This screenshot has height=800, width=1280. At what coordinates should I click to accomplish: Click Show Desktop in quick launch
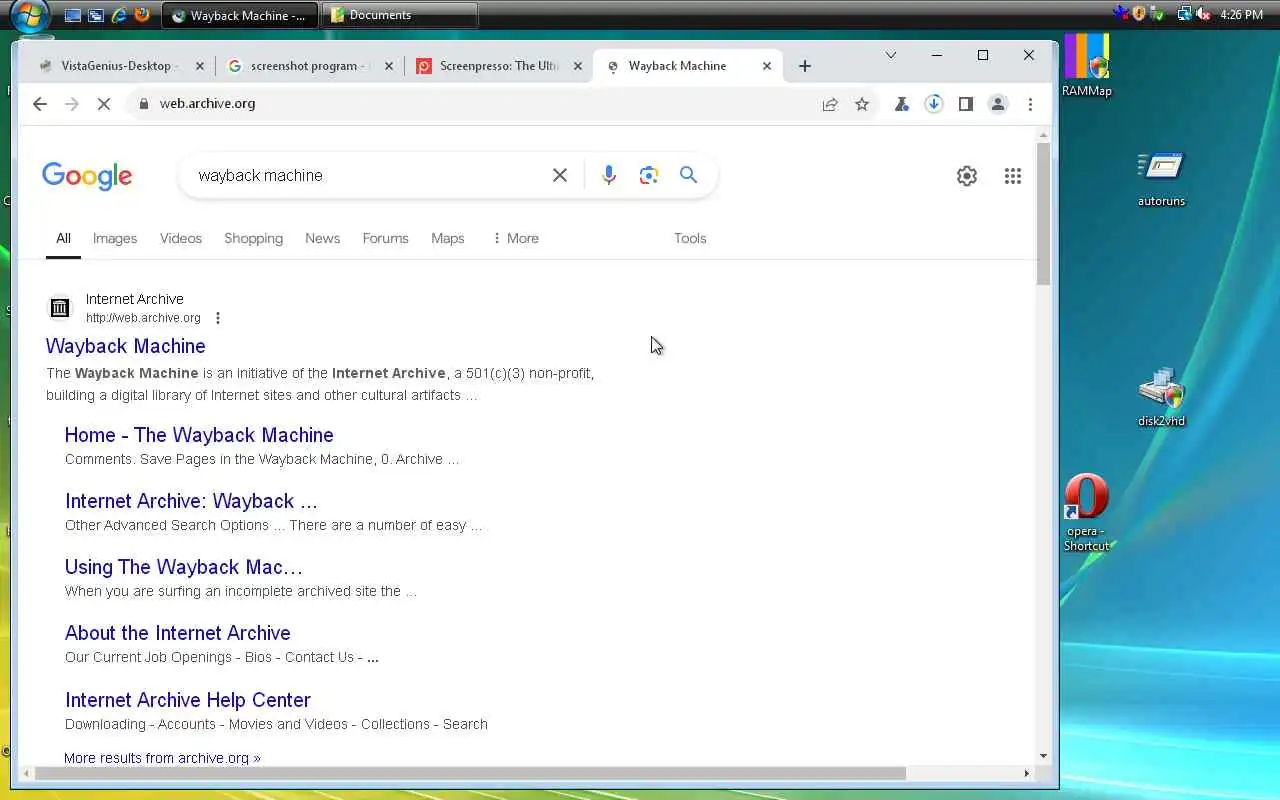pyautogui.click(x=72, y=15)
